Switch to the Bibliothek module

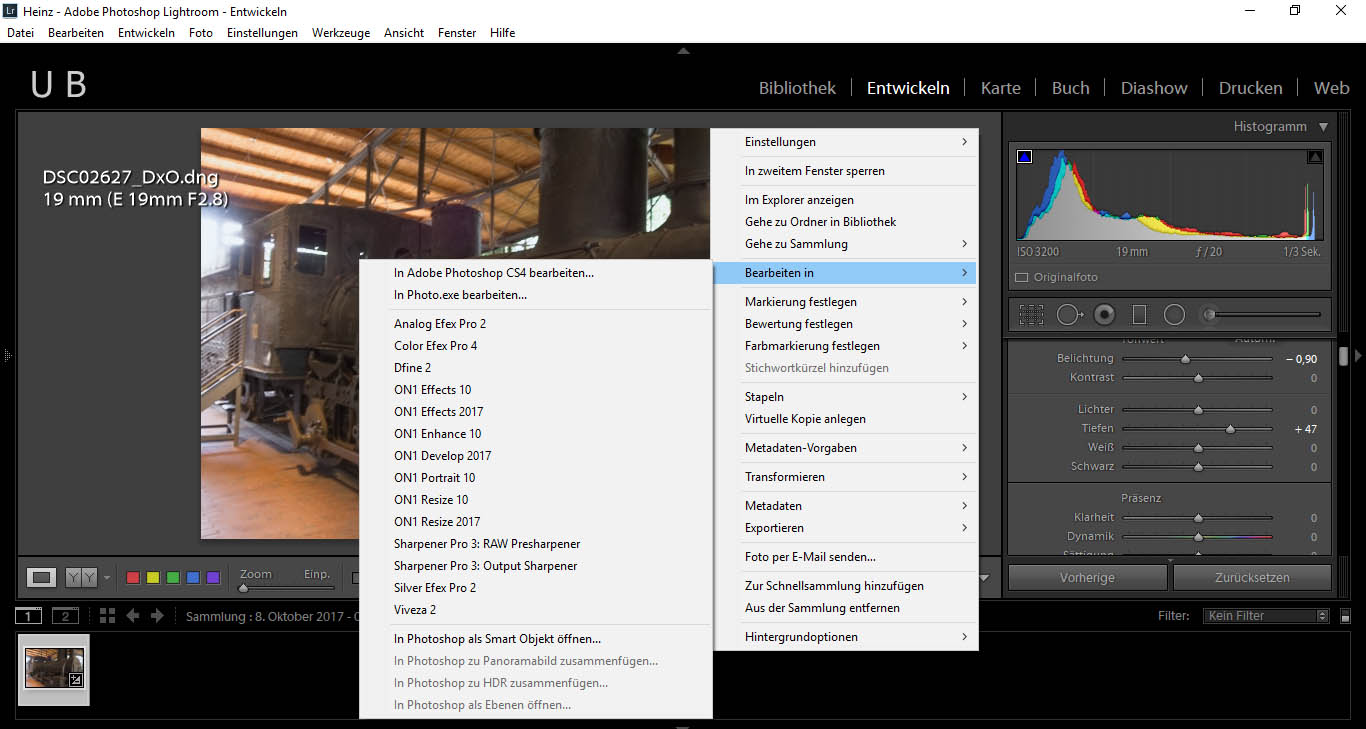[x=797, y=88]
